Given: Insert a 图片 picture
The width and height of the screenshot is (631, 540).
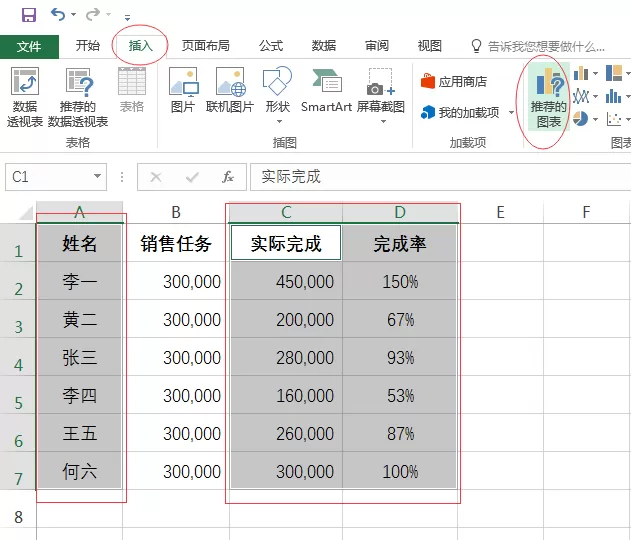Looking at the screenshot, I should 183,90.
